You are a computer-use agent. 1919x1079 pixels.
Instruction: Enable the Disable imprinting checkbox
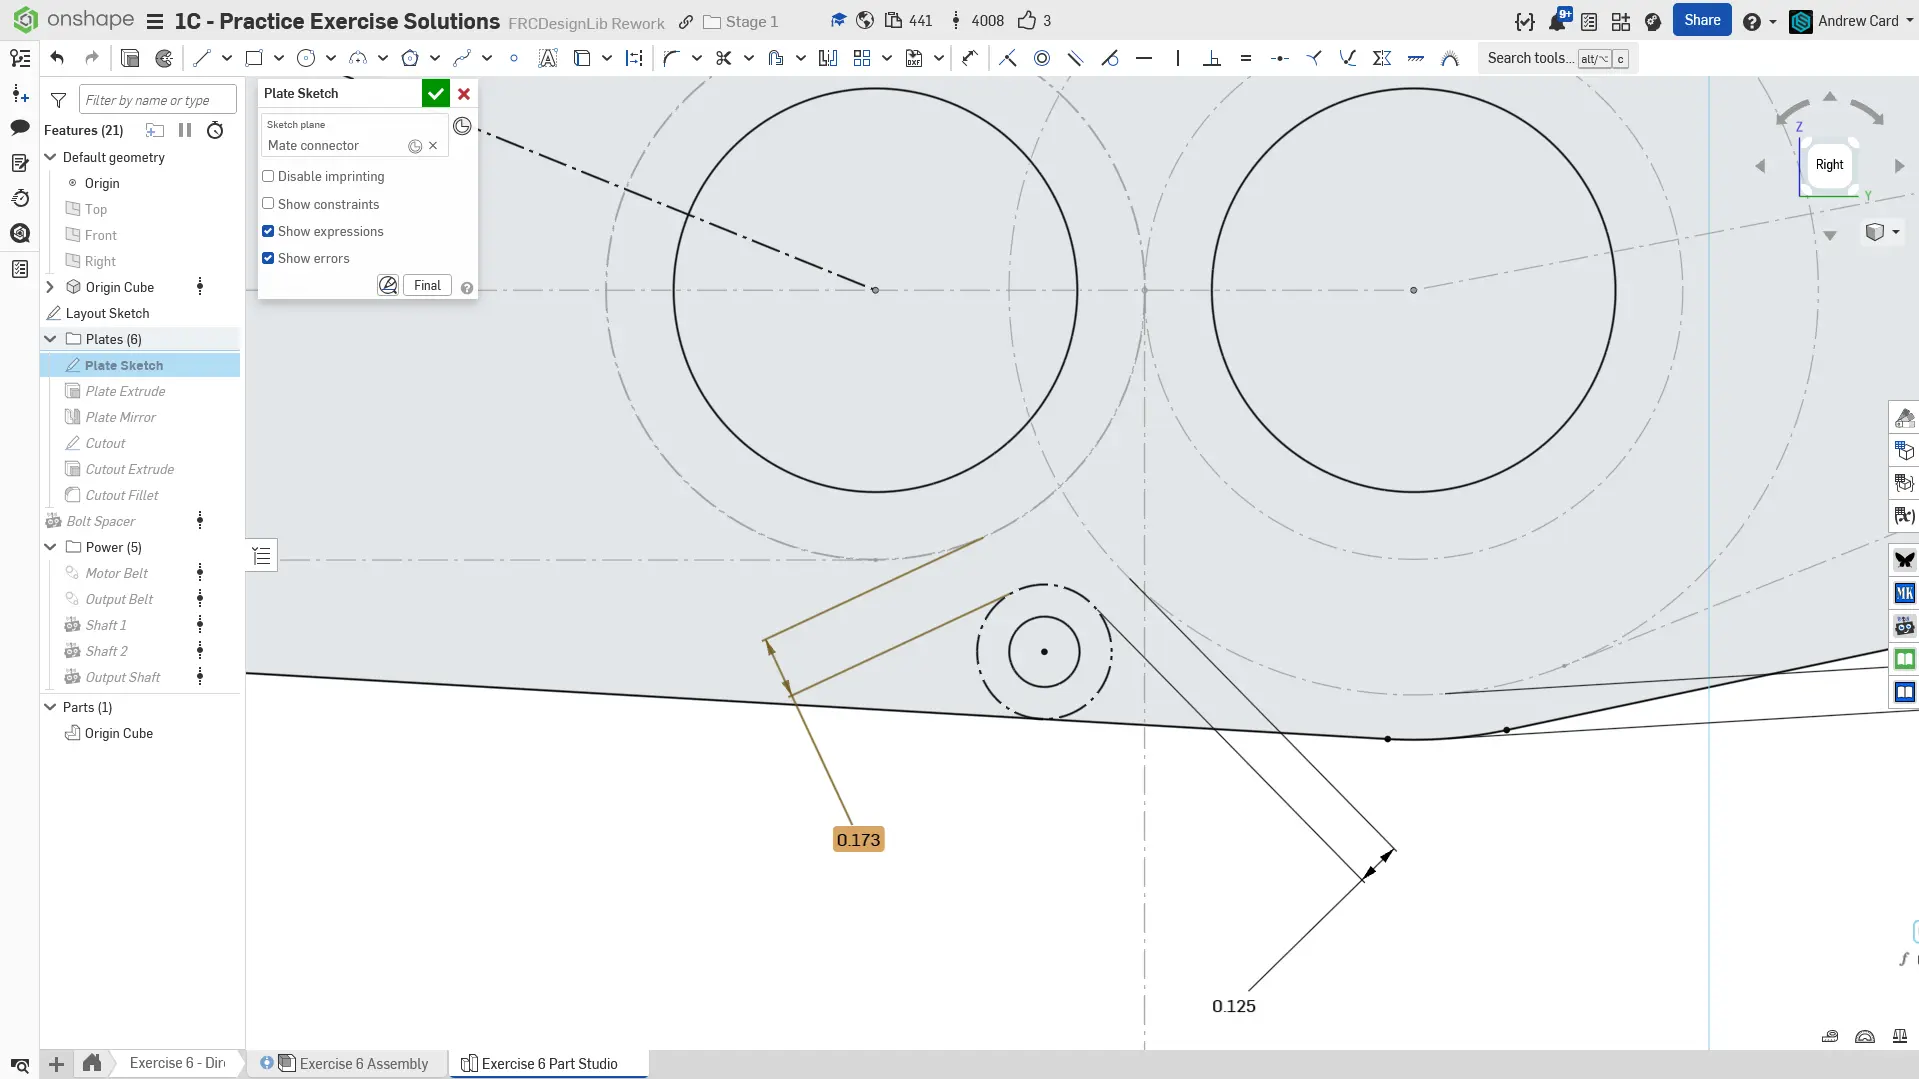(268, 176)
